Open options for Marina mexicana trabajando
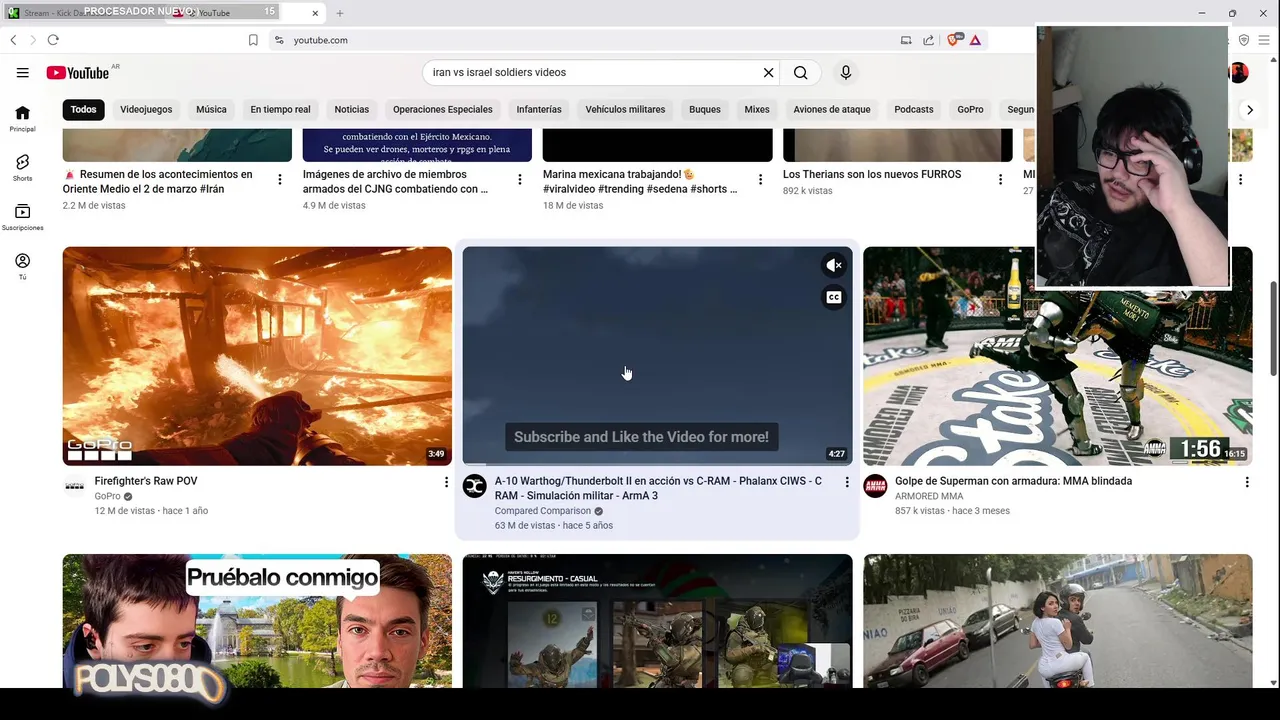Image resolution: width=1280 pixels, height=720 pixels. tap(760, 179)
